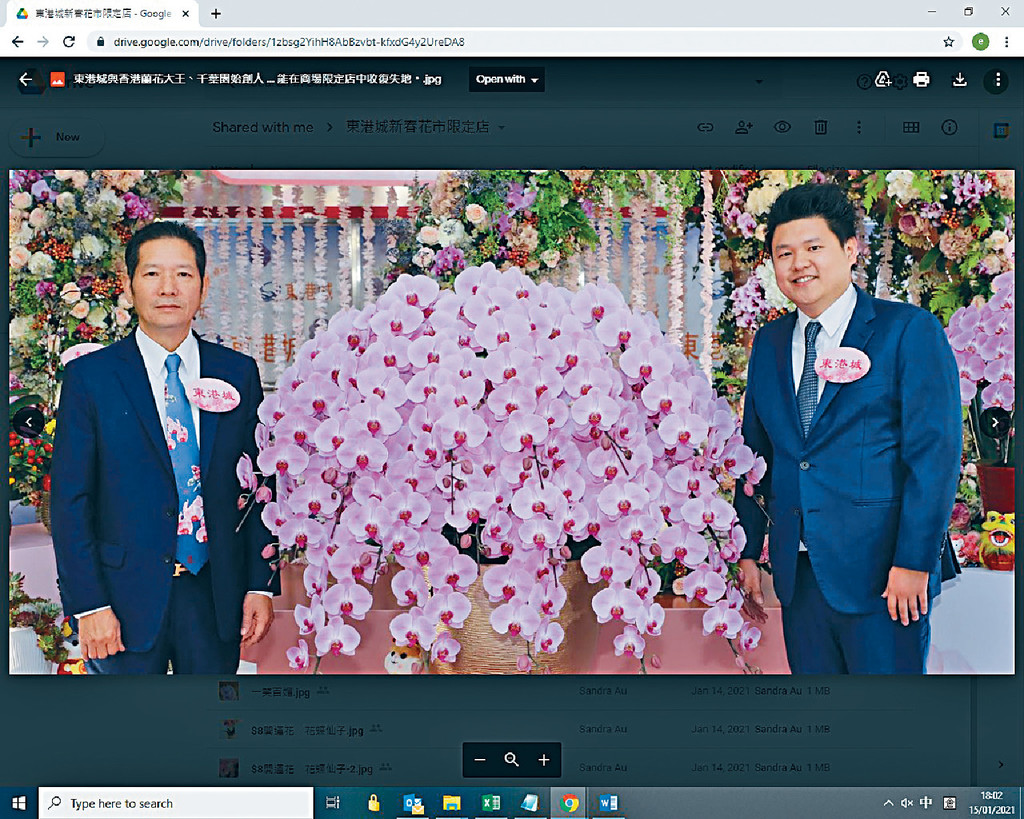Click the preview eye icon
This screenshot has width=1024, height=819.
click(x=782, y=127)
